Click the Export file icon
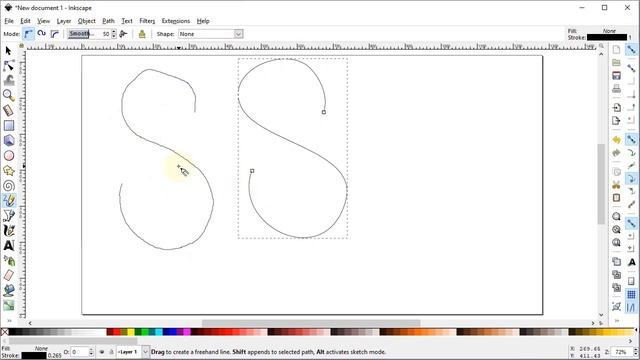The width and height of the screenshot is (640, 360). (x=616, y=120)
